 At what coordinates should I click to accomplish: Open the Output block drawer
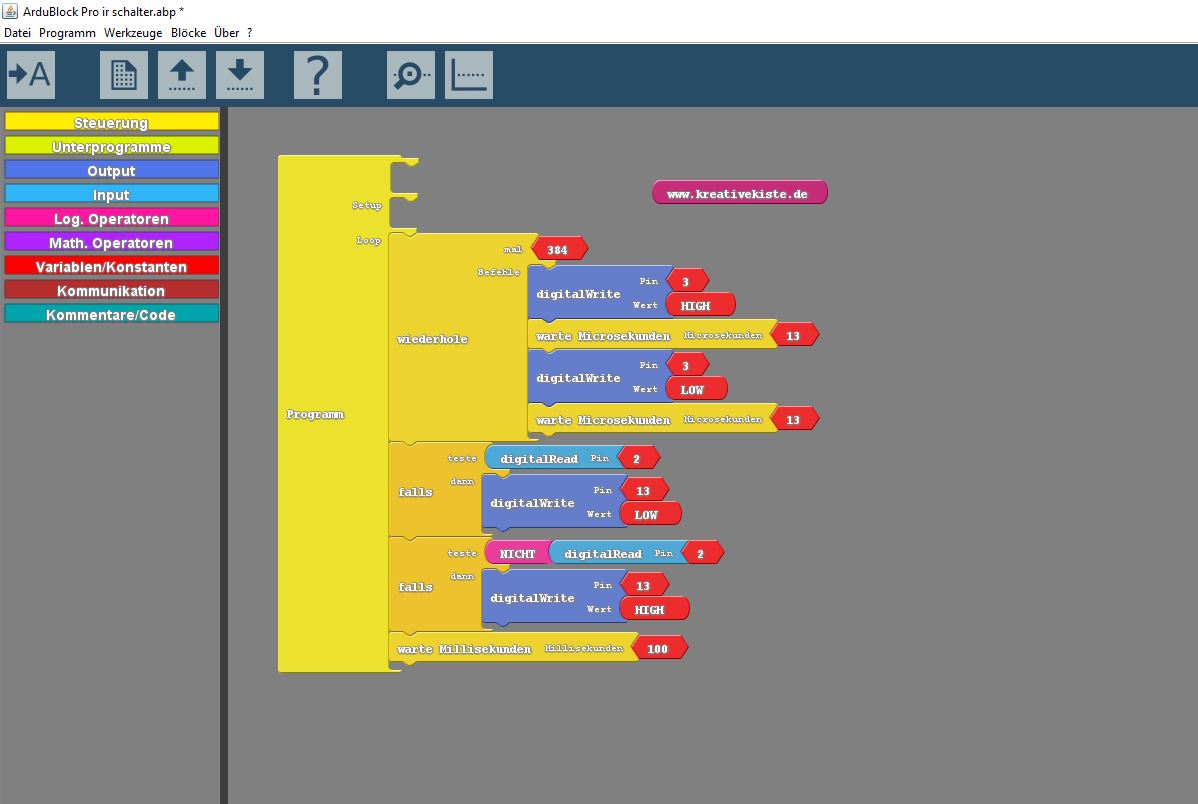click(x=111, y=171)
